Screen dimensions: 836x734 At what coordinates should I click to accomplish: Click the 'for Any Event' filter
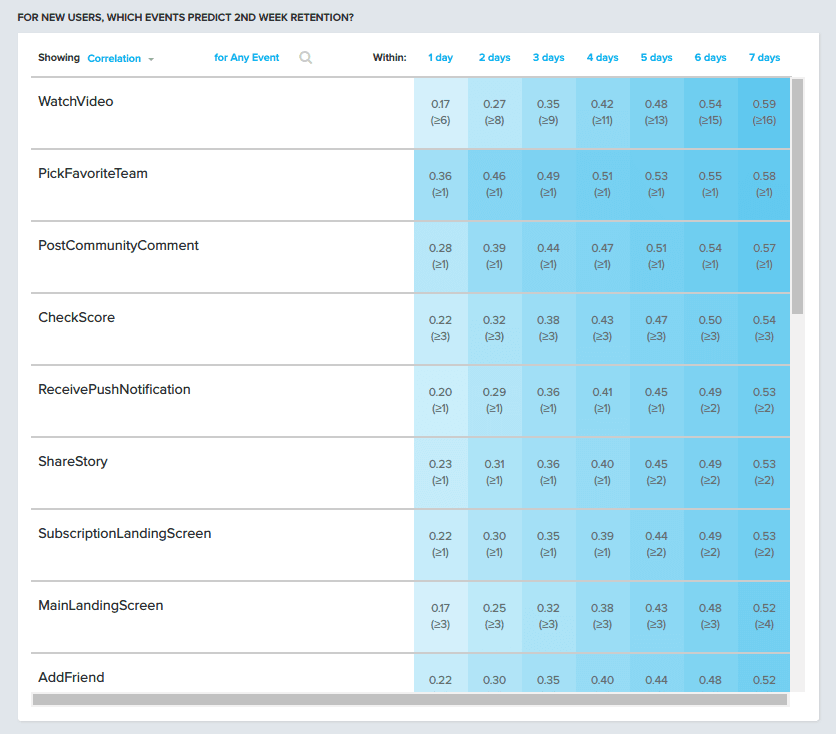(247, 58)
